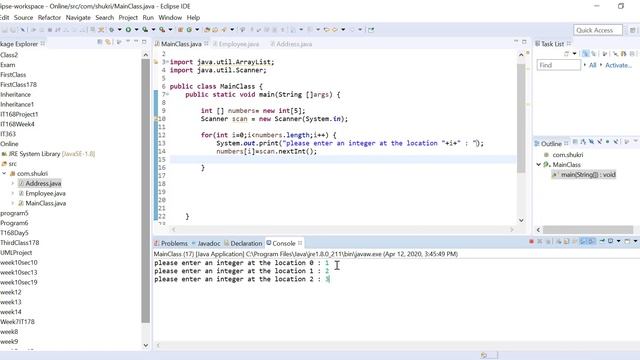Expand the Employee.java tree node
640x360 pixels.
pos(13,193)
